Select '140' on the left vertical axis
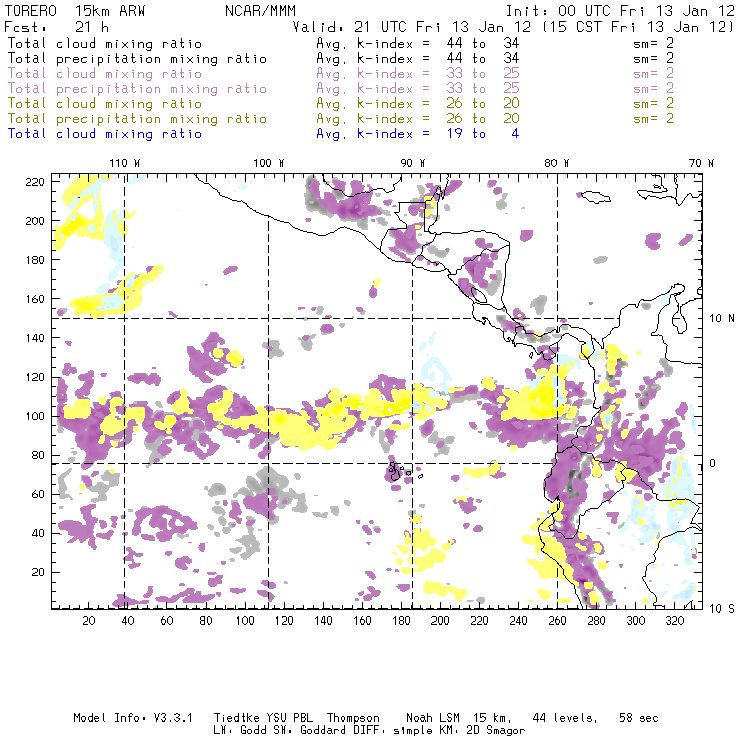 point(34,338)
